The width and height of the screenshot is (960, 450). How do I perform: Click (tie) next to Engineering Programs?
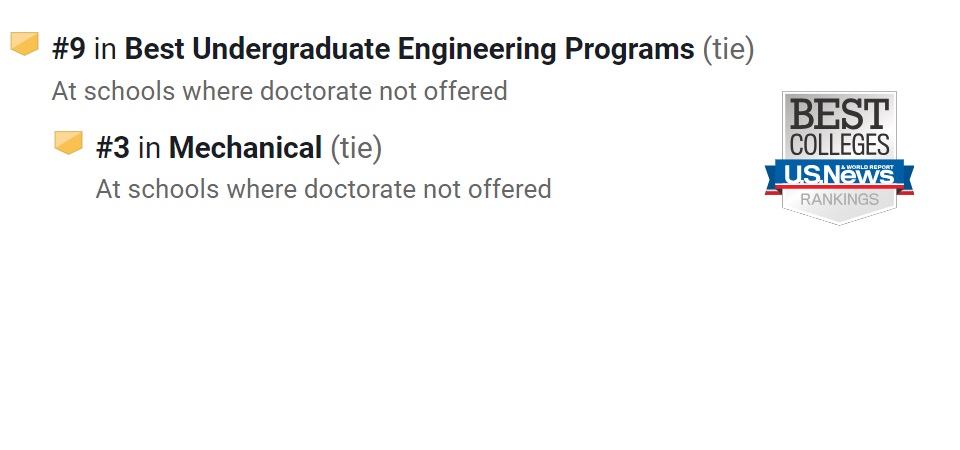(728, 49)
